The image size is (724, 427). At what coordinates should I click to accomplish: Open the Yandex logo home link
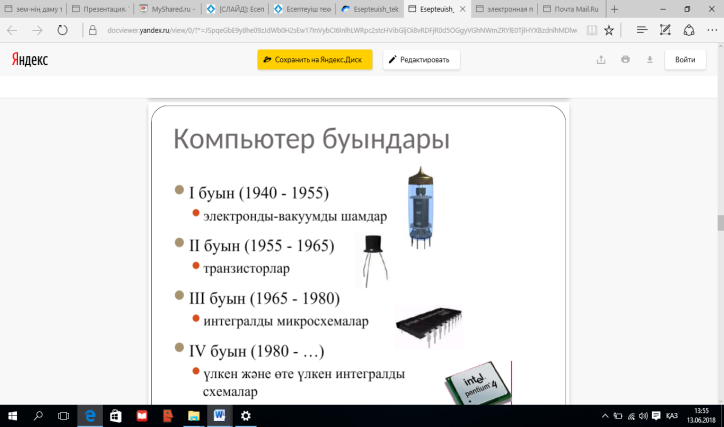(30, 60)
